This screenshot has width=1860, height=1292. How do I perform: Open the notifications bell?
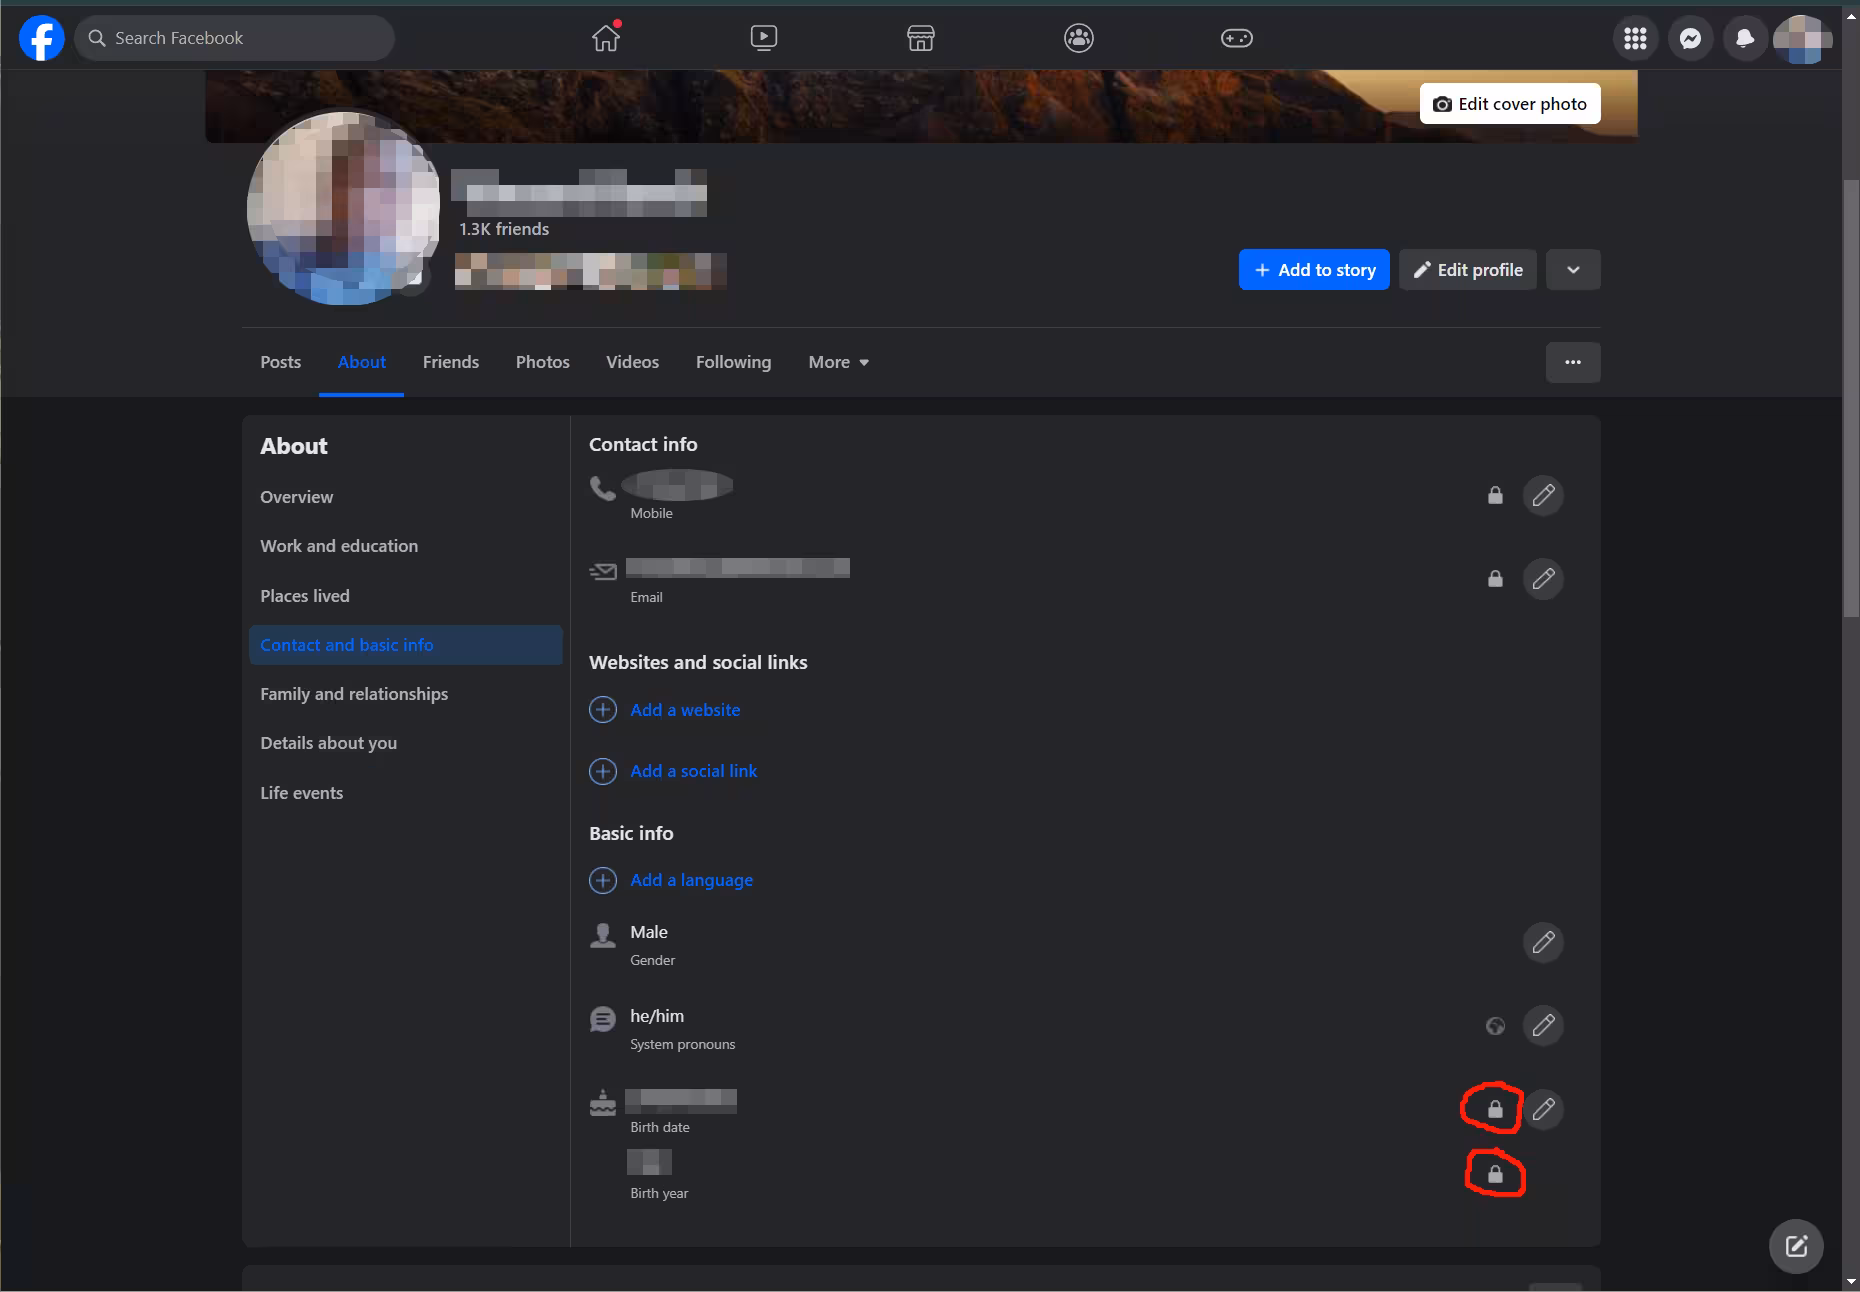(x=1745, y=38)
